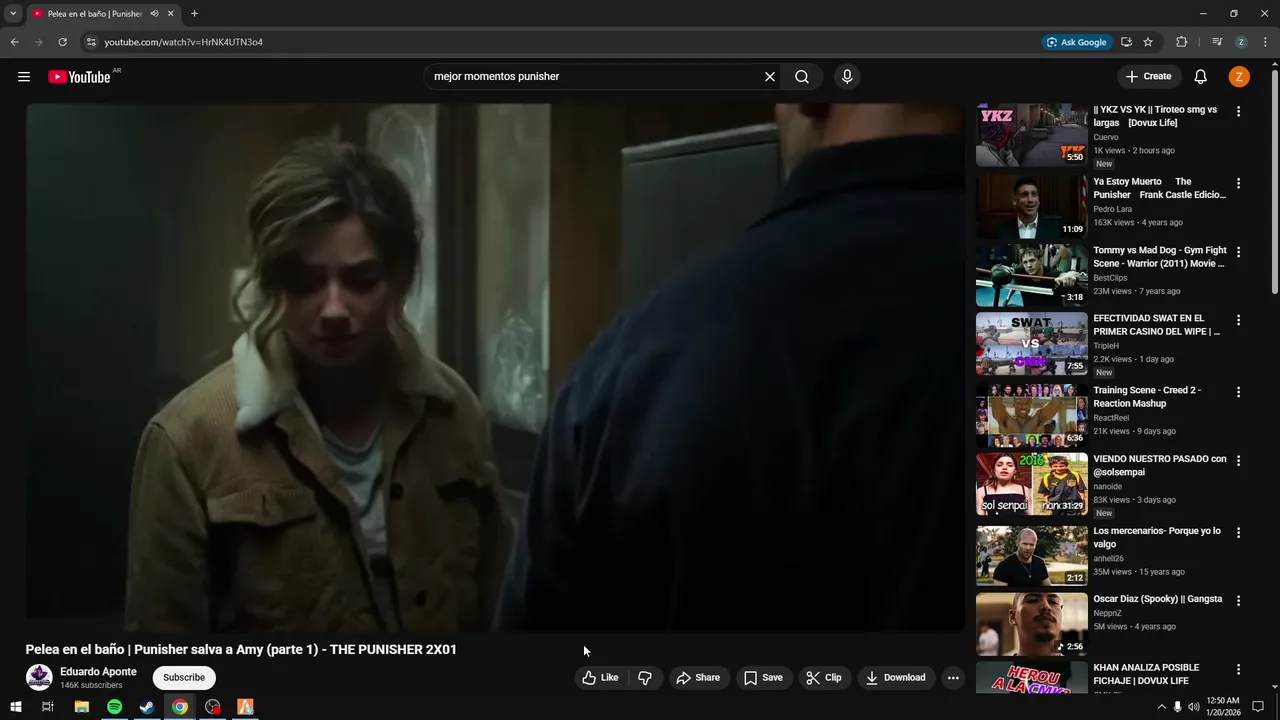Open VIENDO NUESTRO PASADO video title
Screen dimensions: 1280x720
[1160, 465]
